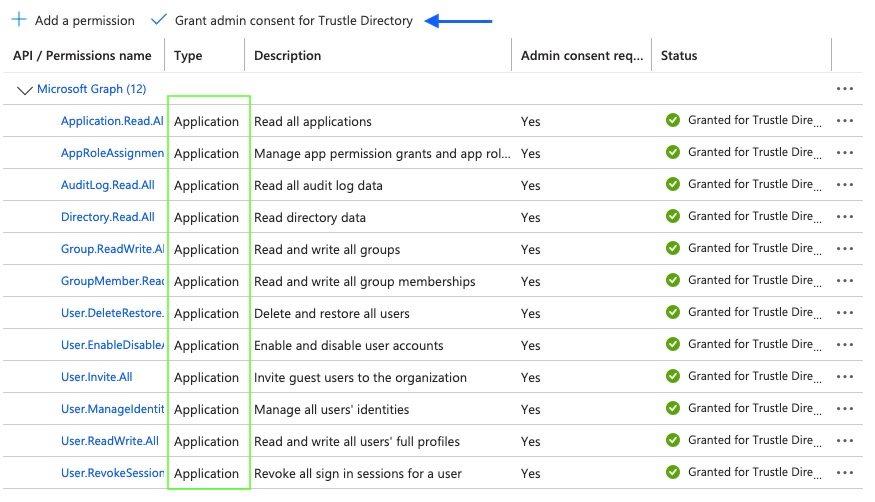Open the User.DeleteRestore permission link
The image size is (875, 502).
[112, 313]
